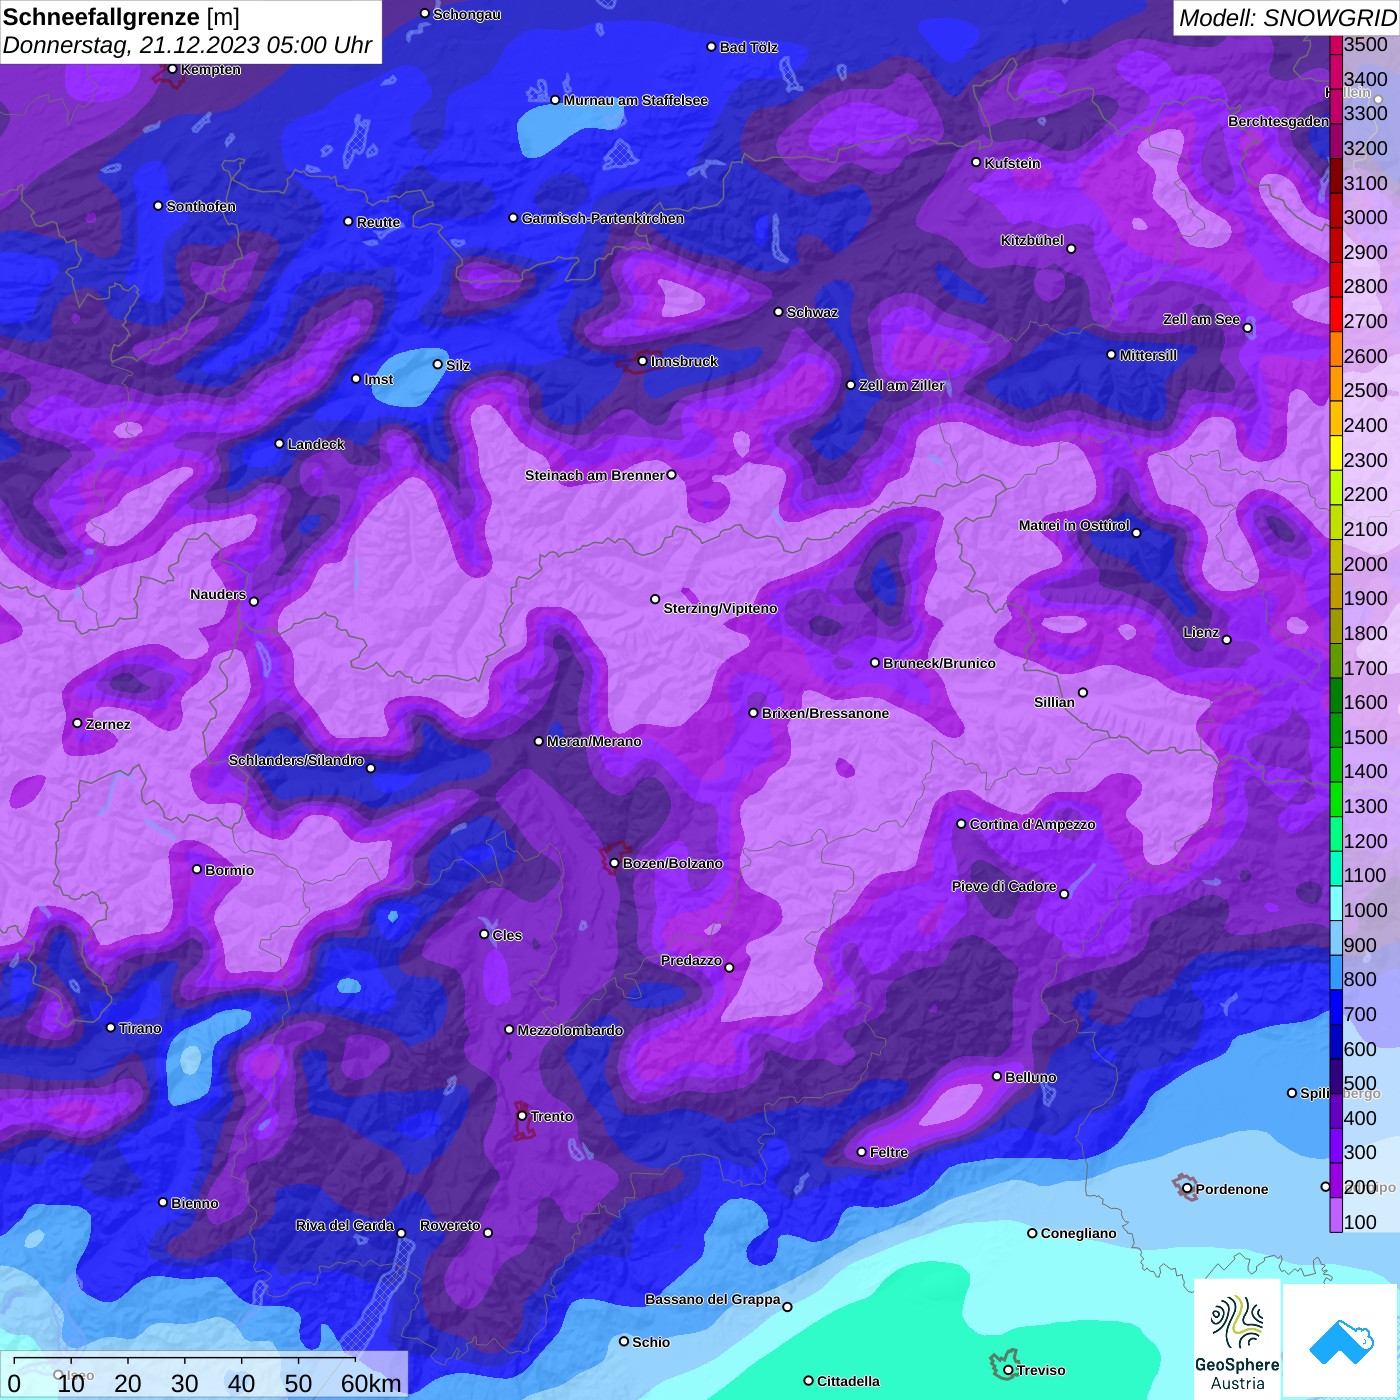Click the Sterzing/Vipiteno label
The image size is (1400, 1400).
tap(720, 608)
